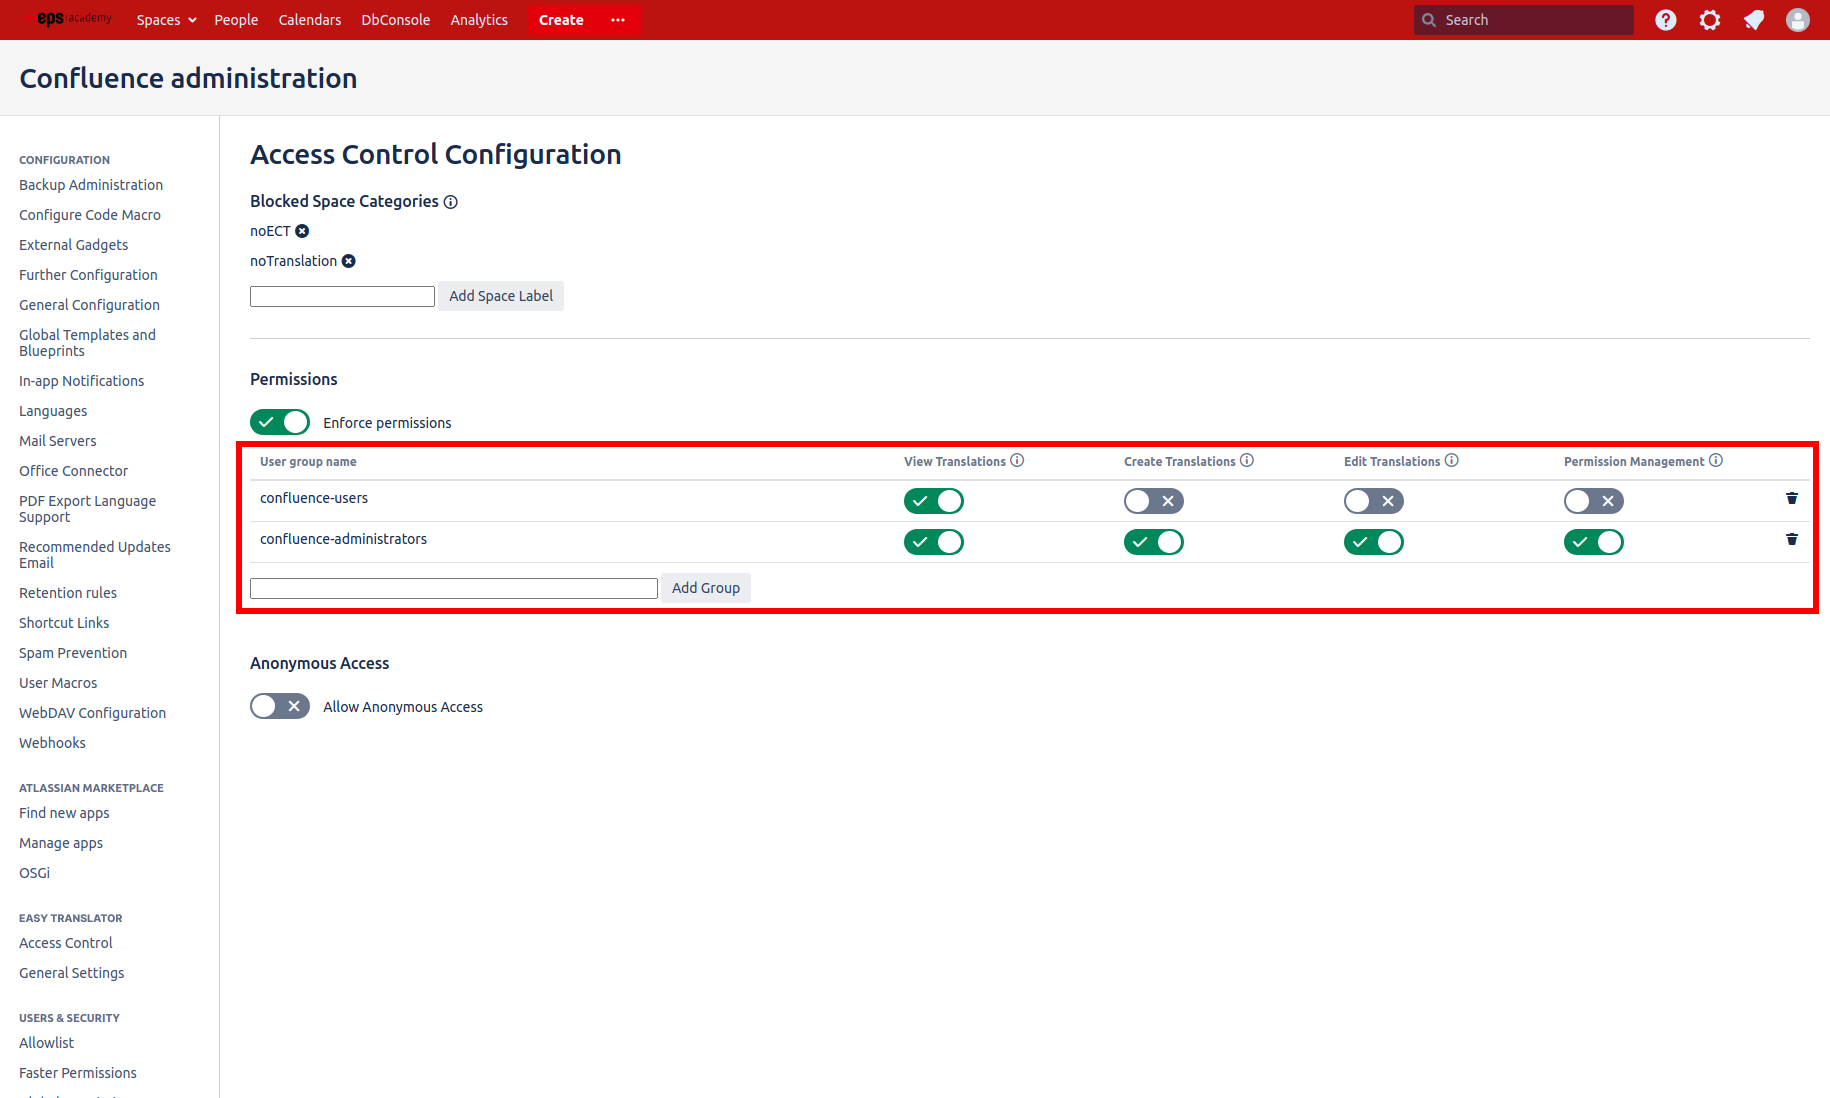Click the notifications flag icon
This screenshot has height=1098, width=1830.
[x=1753, y=20]
